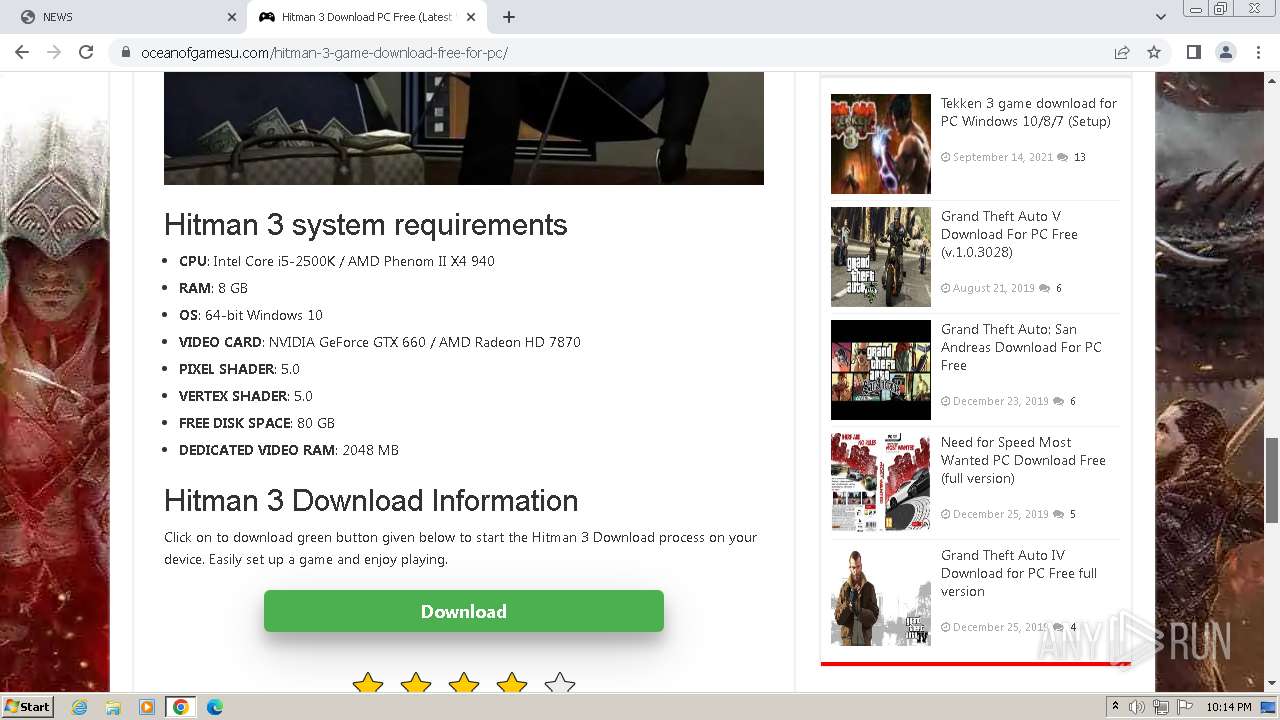
Task: Click the 10:14 PM clock
Action: click(1229, 707)
